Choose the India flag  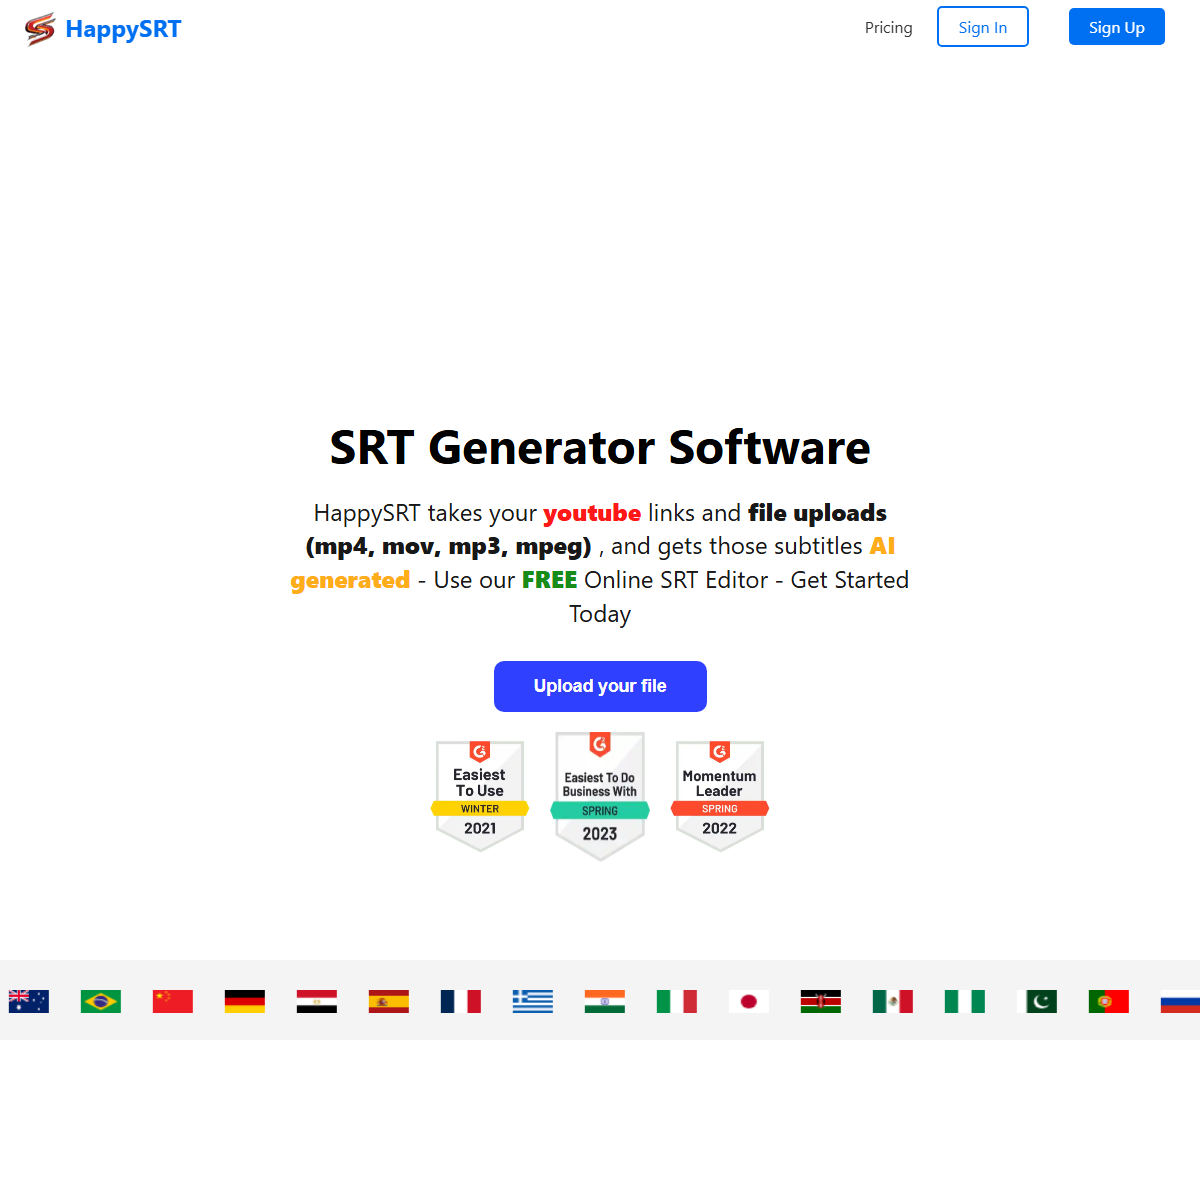pyautogui.click(x=605, y=1001)
